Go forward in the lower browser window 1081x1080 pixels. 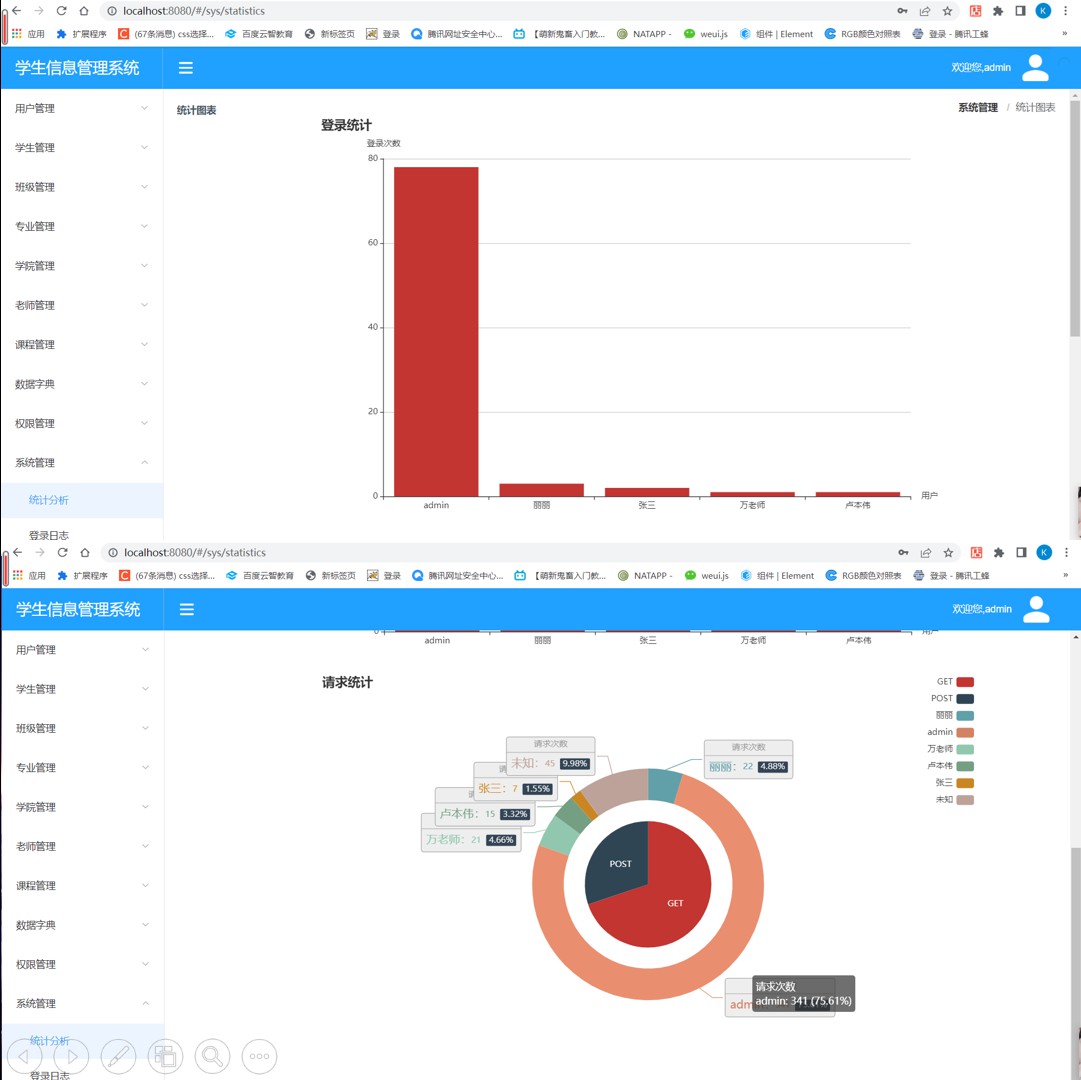40,552
